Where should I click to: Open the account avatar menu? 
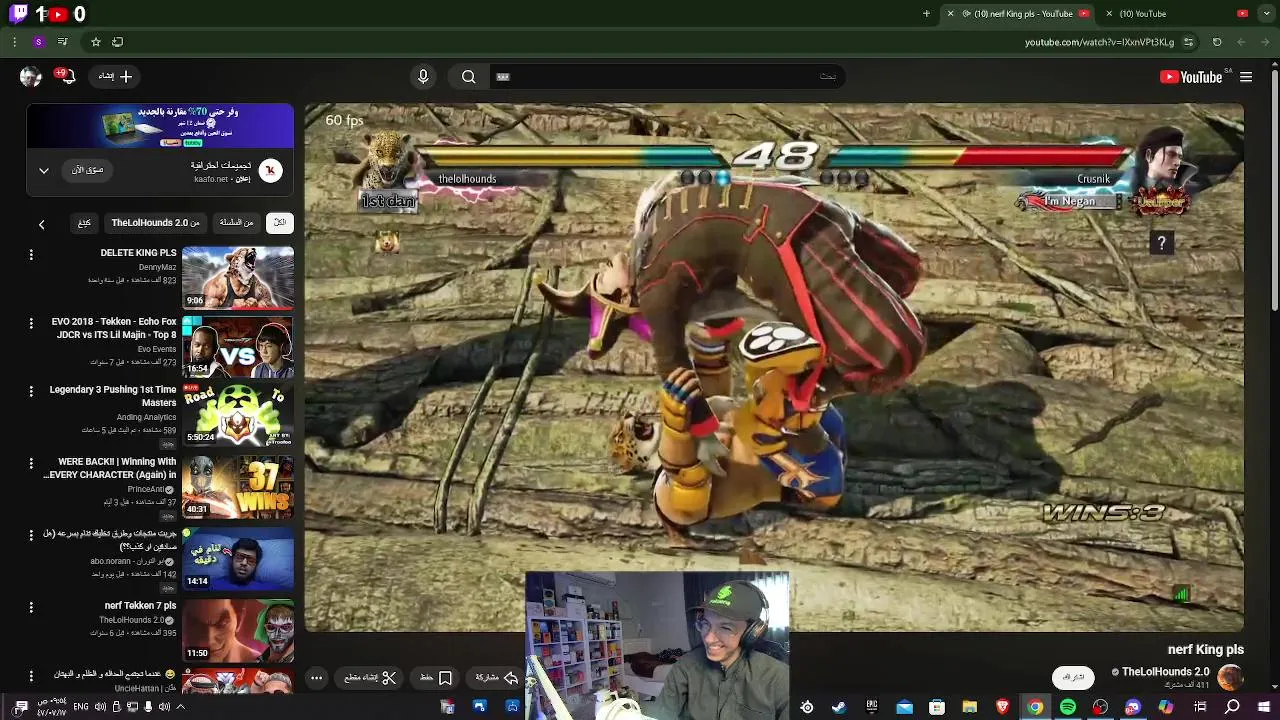[x=31, y=76]
